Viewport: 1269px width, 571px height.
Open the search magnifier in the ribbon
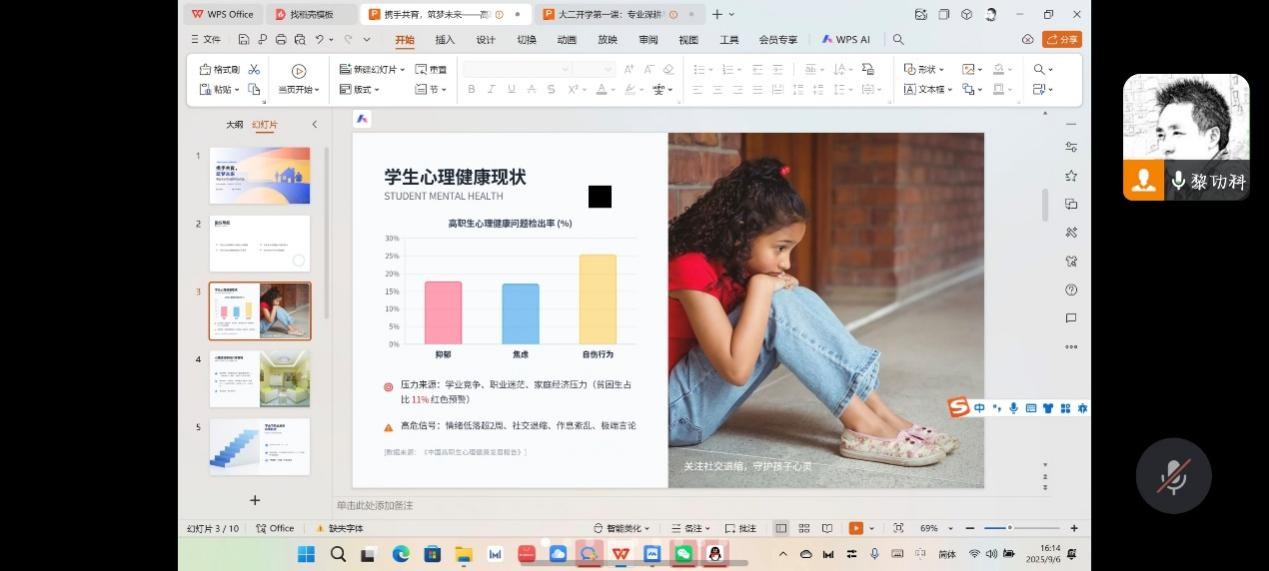(898, 40)
